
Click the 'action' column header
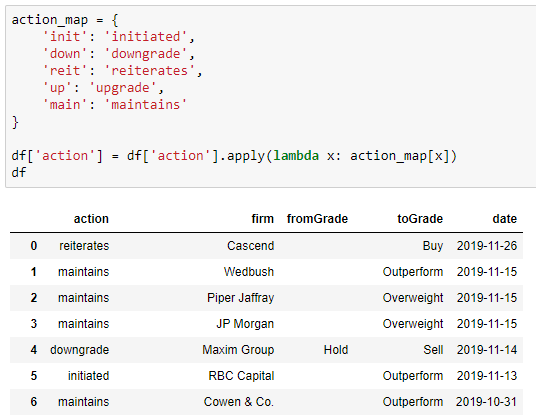(91, 219)
